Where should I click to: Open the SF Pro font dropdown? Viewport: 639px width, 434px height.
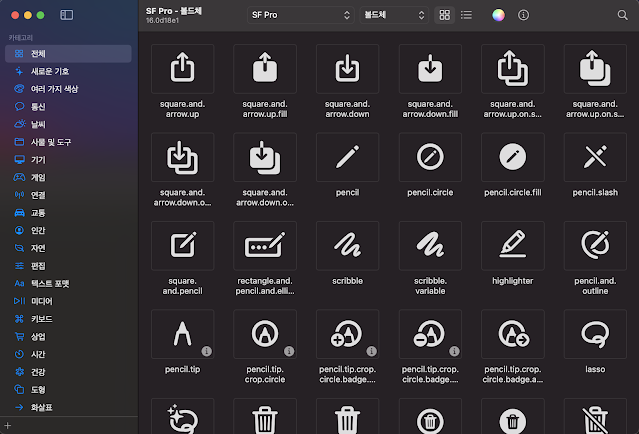[301, 15]
